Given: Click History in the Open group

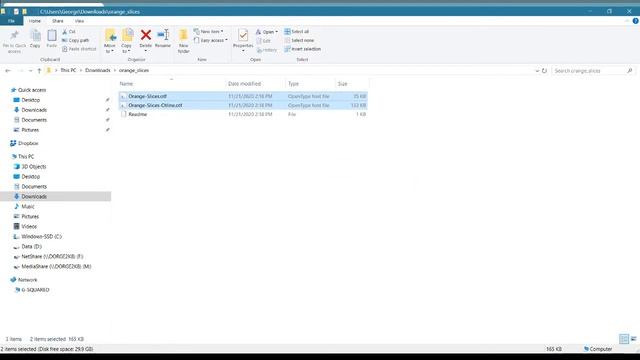Looking at the screenshot, I should click(x=267, y=50).
